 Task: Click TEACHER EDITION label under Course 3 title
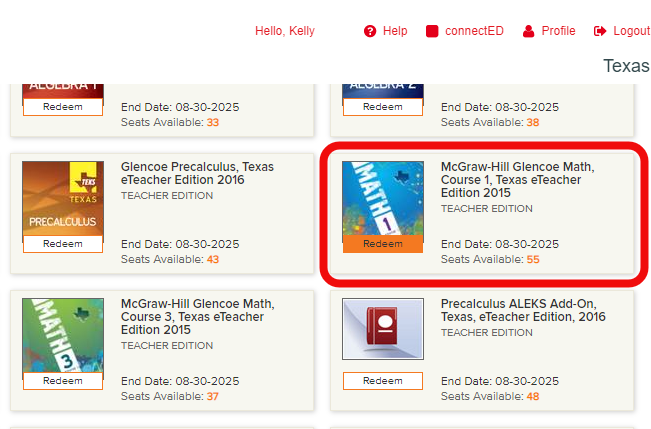point(167,346)
